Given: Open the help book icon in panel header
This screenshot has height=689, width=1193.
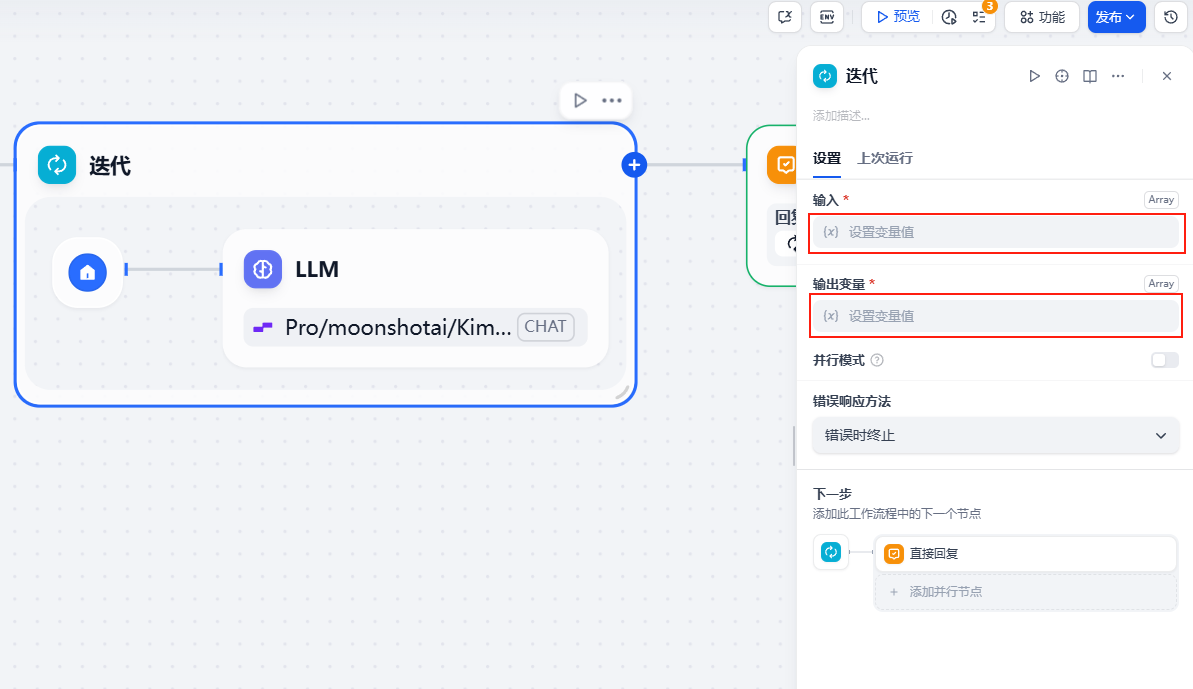Looking at the screenshot, I should pyautogui.click(x=1090, y=76).
